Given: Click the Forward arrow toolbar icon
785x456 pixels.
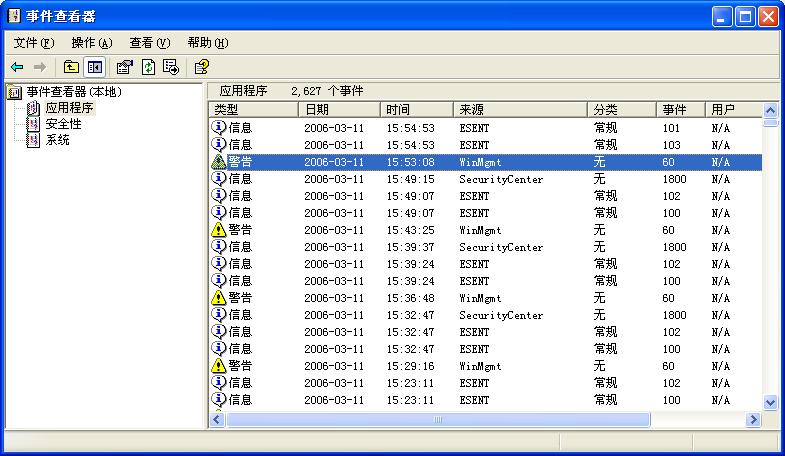Looking at the screenshot, I should [40, 67].
